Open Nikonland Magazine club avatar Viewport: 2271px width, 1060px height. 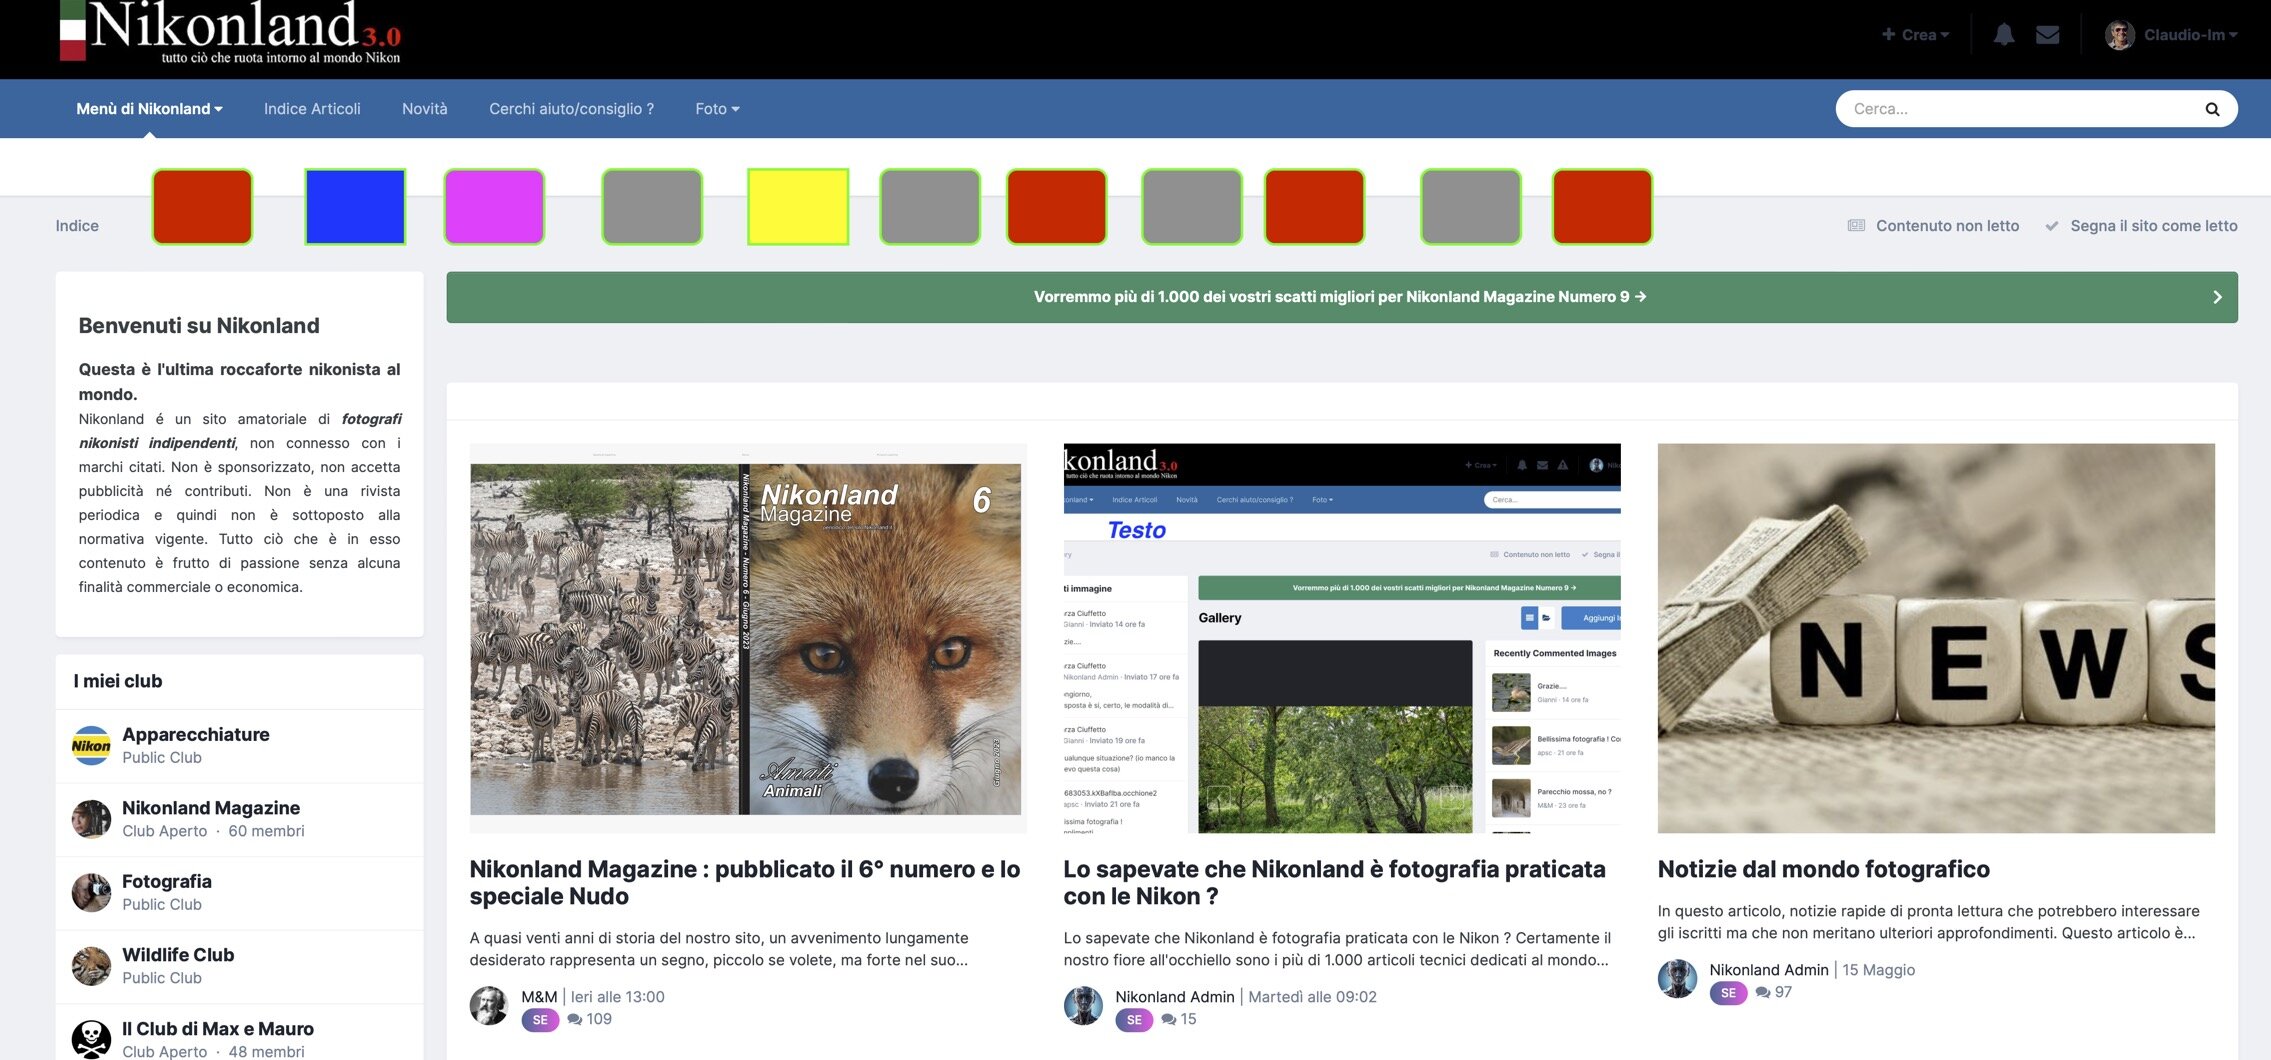coord(91,819)
